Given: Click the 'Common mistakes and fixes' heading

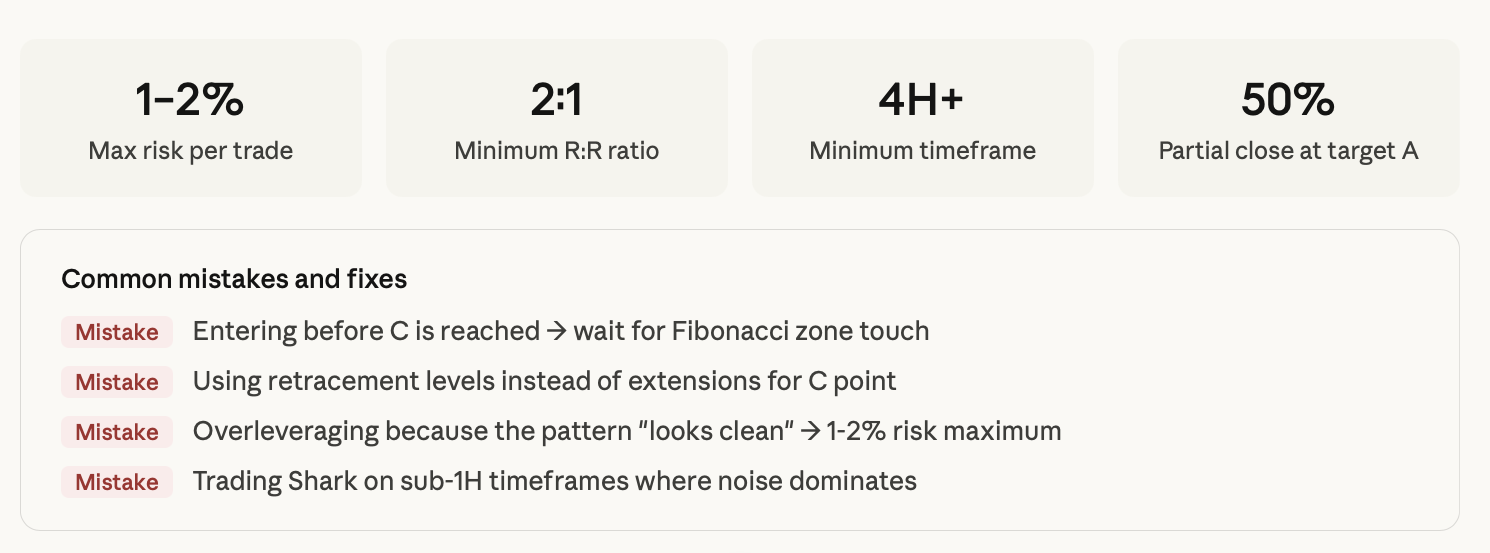Looking at the screenshot, I should pos(234,279).
